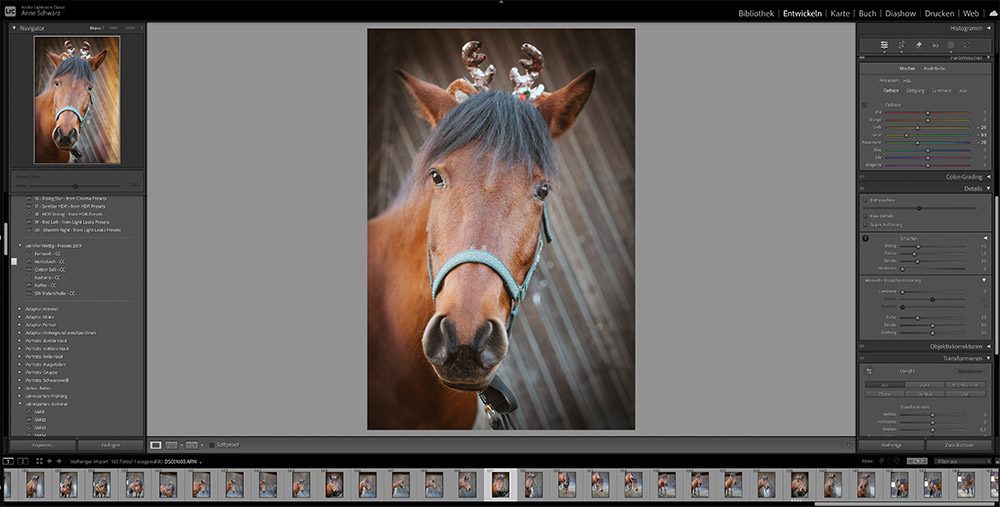The width and height of the screenshot is (1000, 507).
Task: Go back with the left arrow icon
Action: [50, 461]
